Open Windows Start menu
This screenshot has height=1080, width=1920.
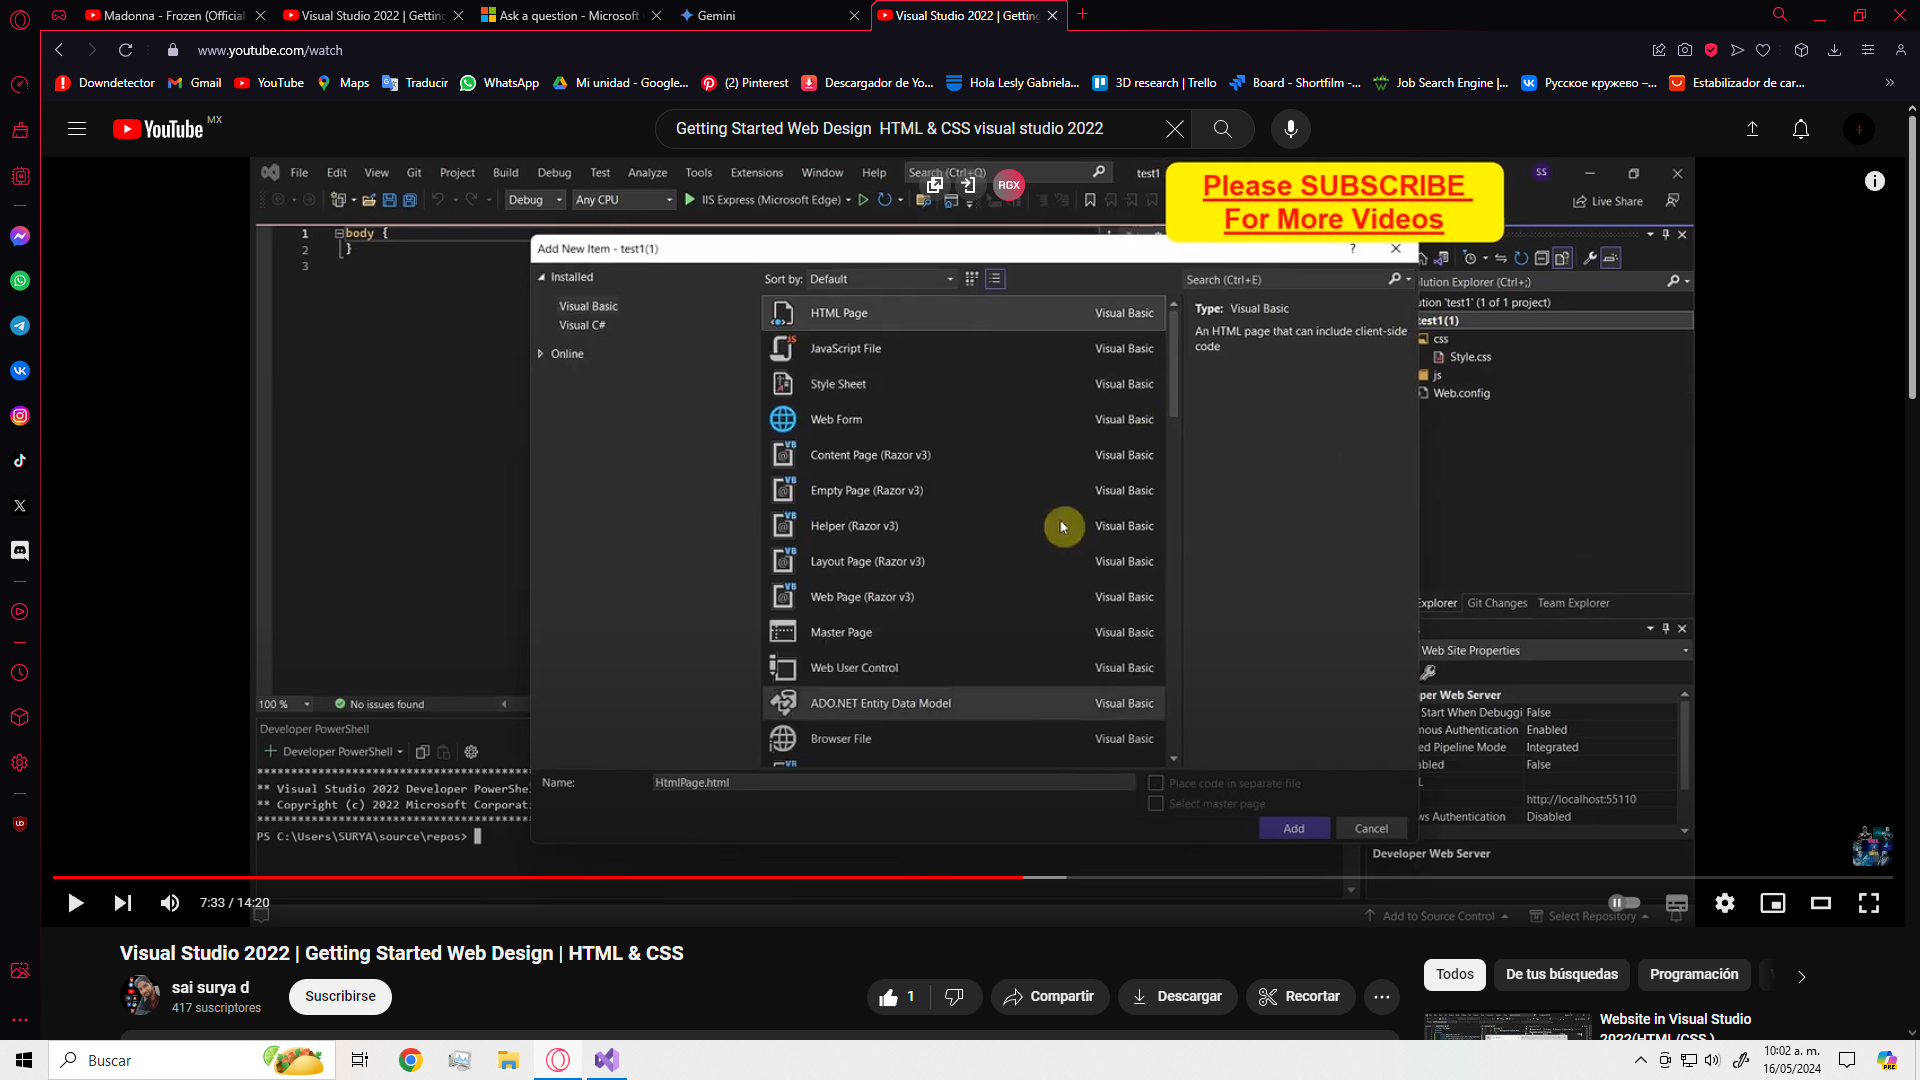[24, 1060]
